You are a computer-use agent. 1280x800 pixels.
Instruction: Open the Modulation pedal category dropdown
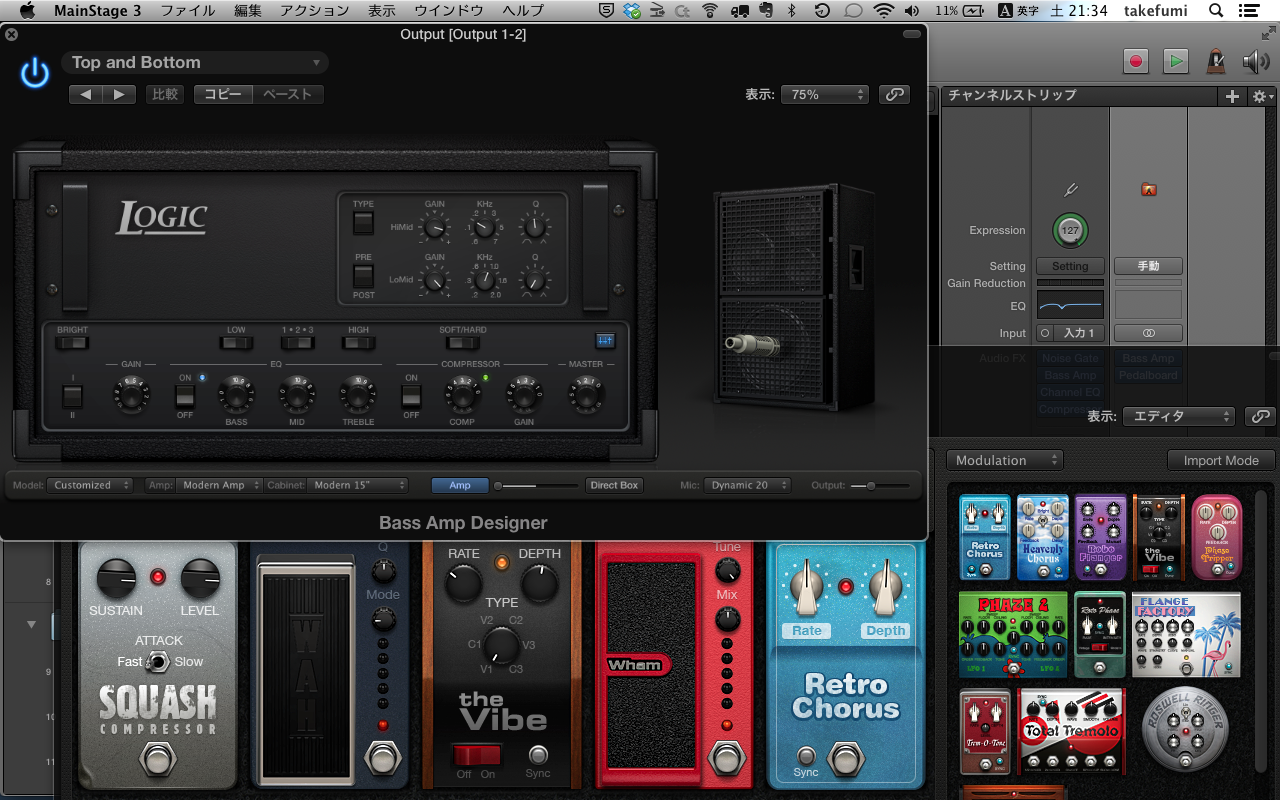pos(1004,460)
